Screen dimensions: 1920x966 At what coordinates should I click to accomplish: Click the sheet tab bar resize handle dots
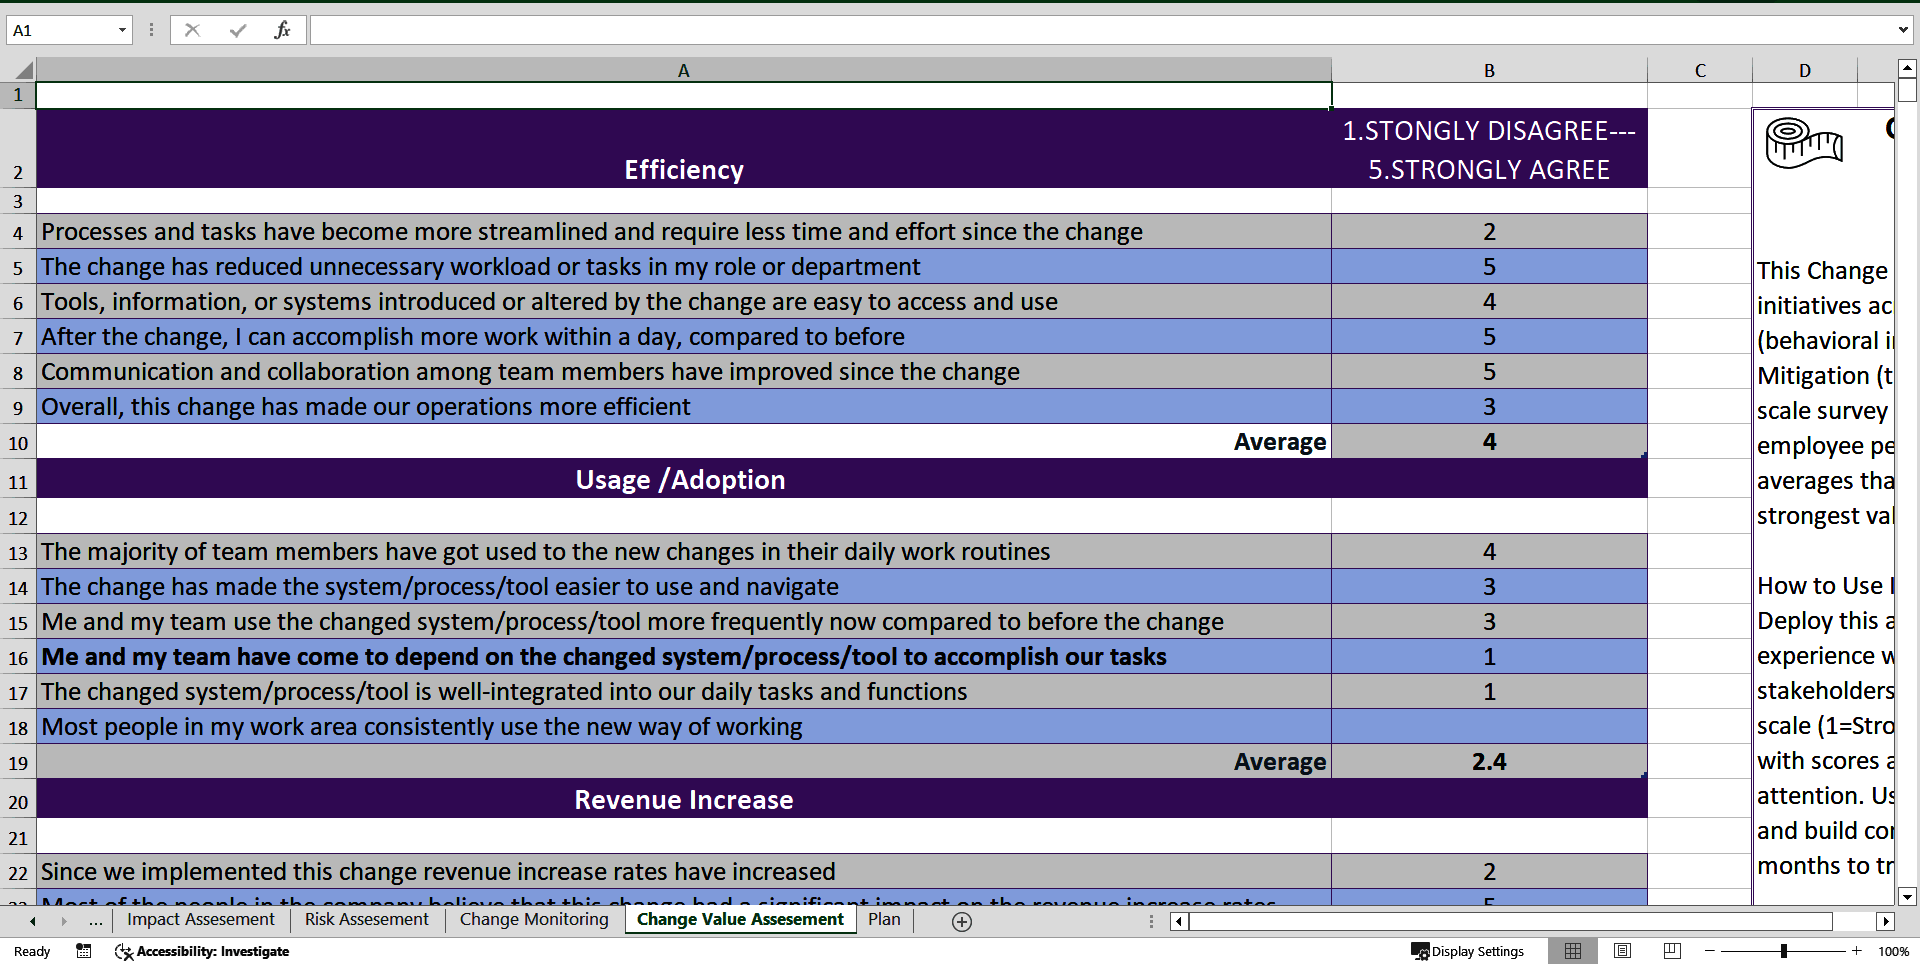pos(1151,921)
